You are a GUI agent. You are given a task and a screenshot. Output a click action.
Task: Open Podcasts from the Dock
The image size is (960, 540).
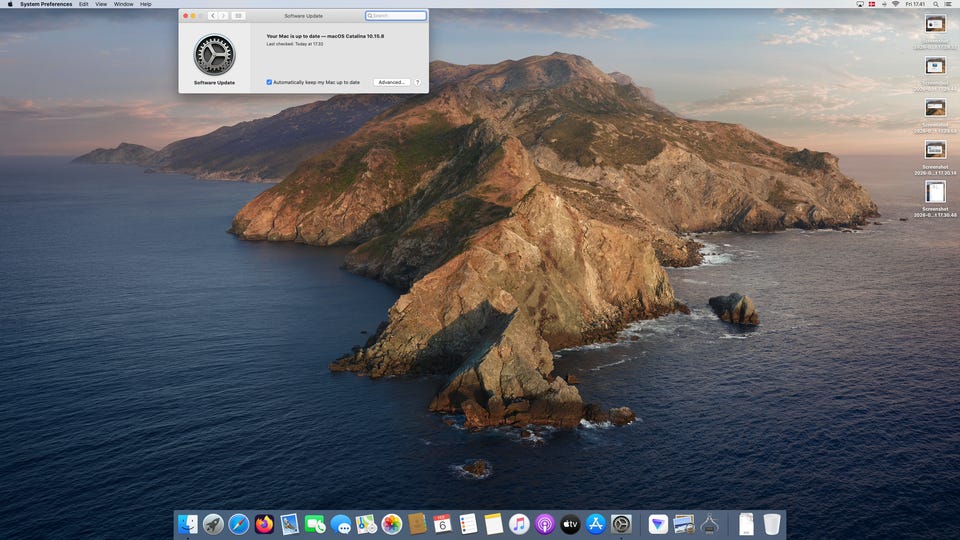(544, 524)
